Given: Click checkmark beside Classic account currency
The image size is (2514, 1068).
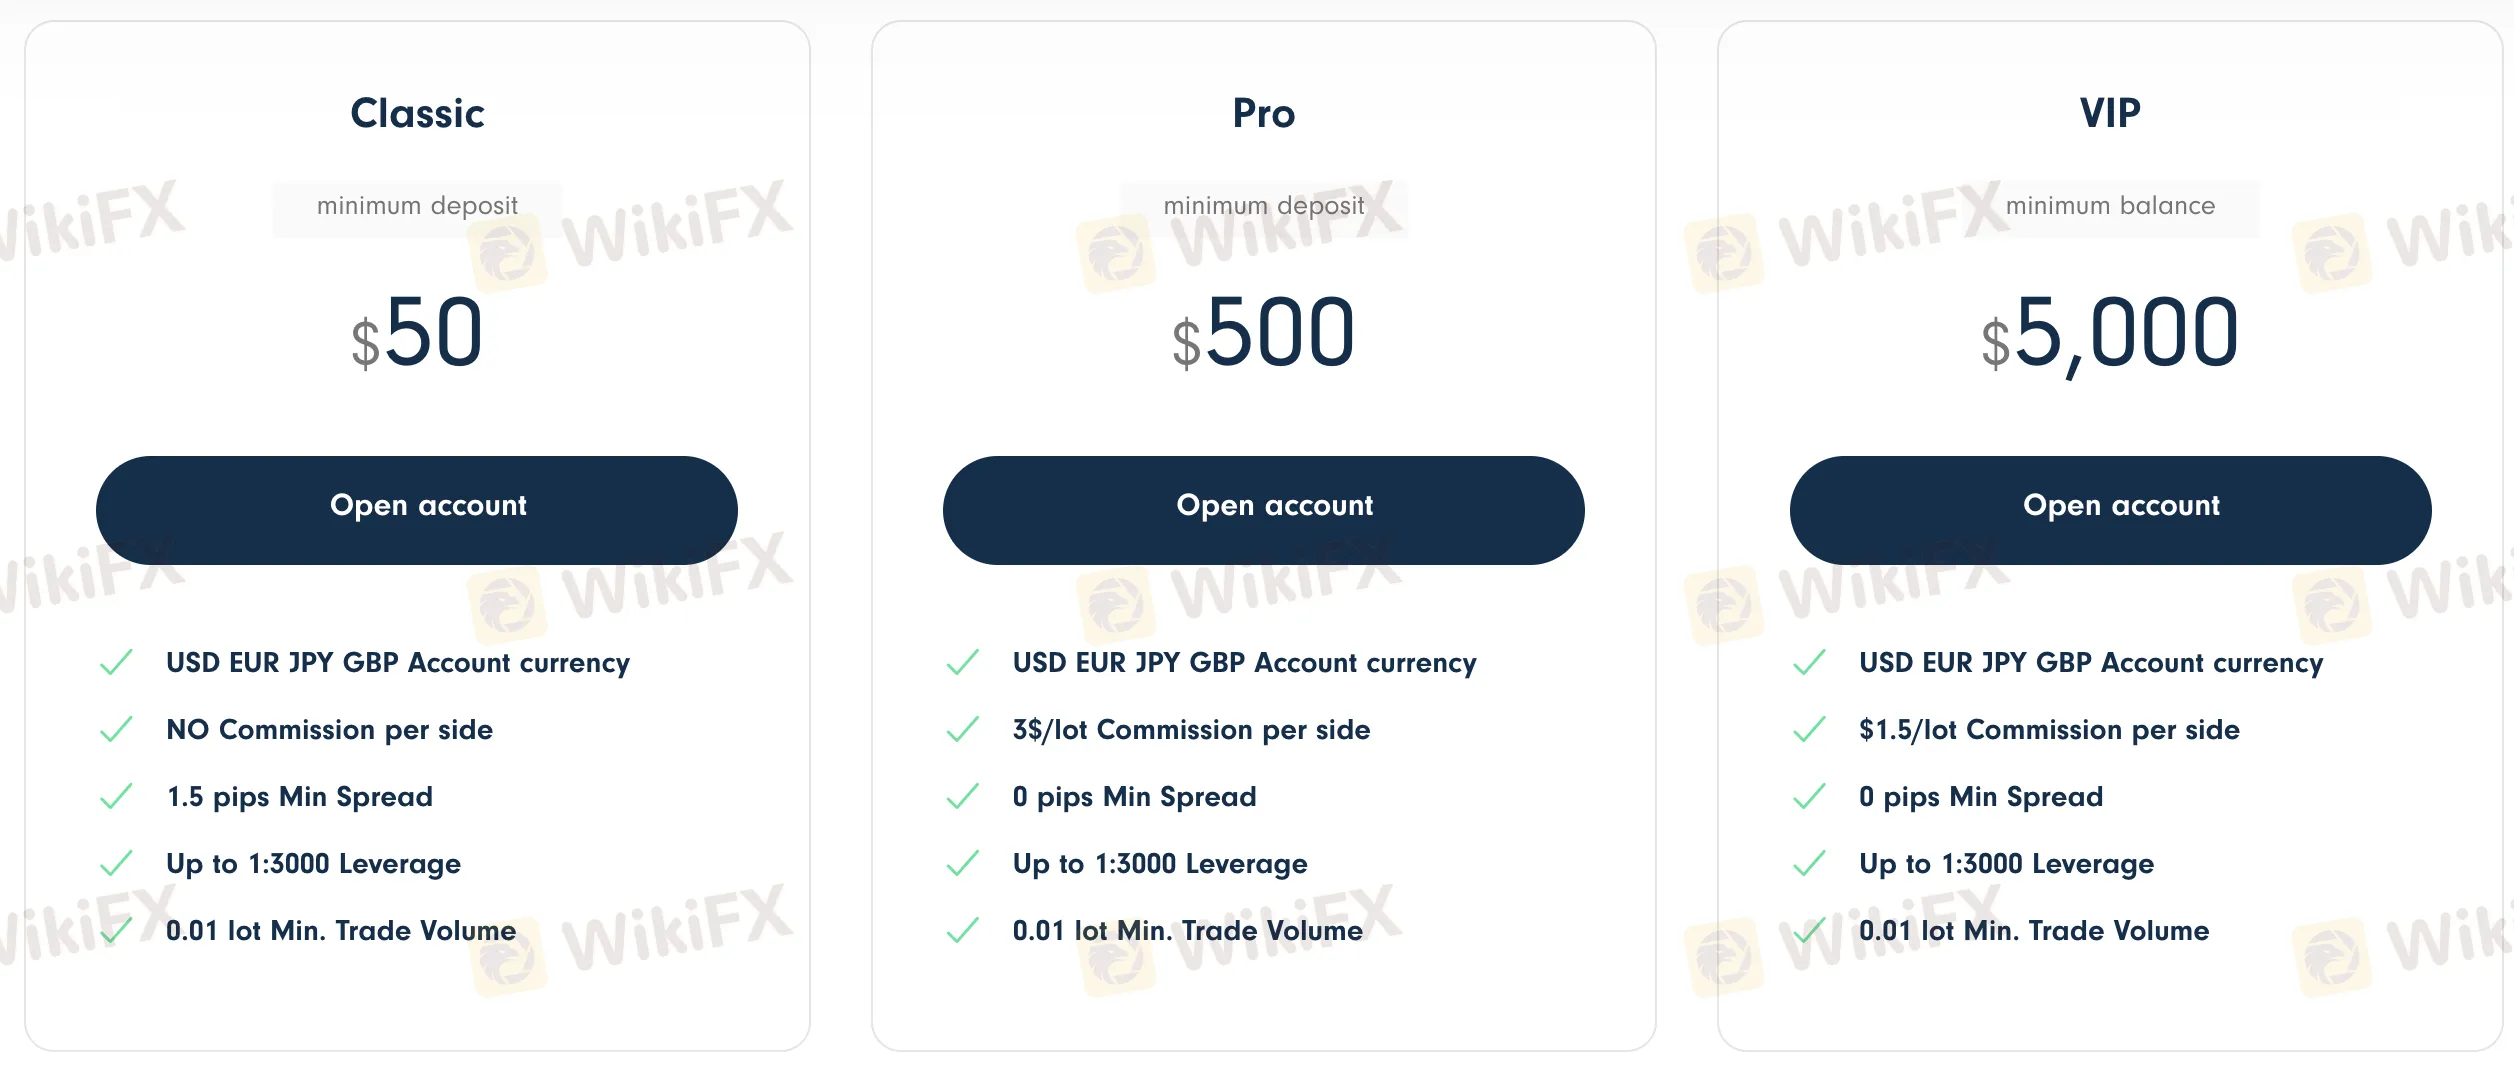Looking at the screenshot, I should 116,663.
